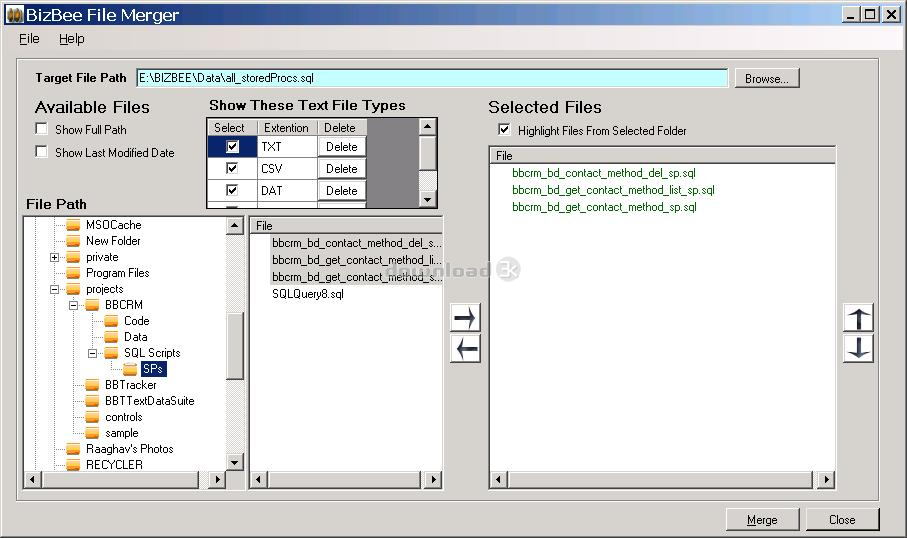Open the File menu
The height and width of the screenshot is (538, 907).
pyautogui.click(x=29, y=39)
